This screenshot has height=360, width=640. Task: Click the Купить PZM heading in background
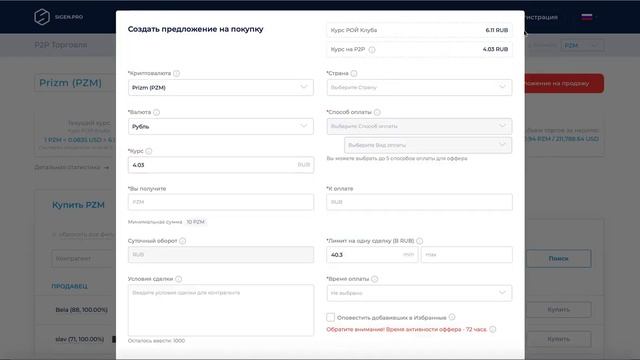click(x=78, y=205)
